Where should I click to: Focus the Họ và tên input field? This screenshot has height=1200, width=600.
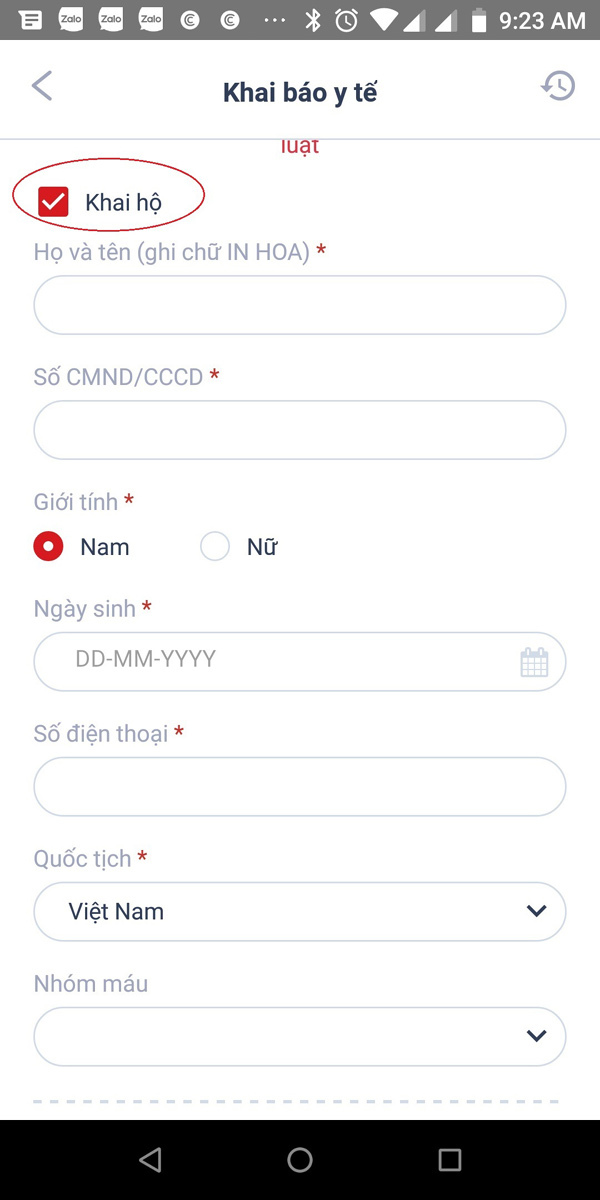(x=300, y=305)
